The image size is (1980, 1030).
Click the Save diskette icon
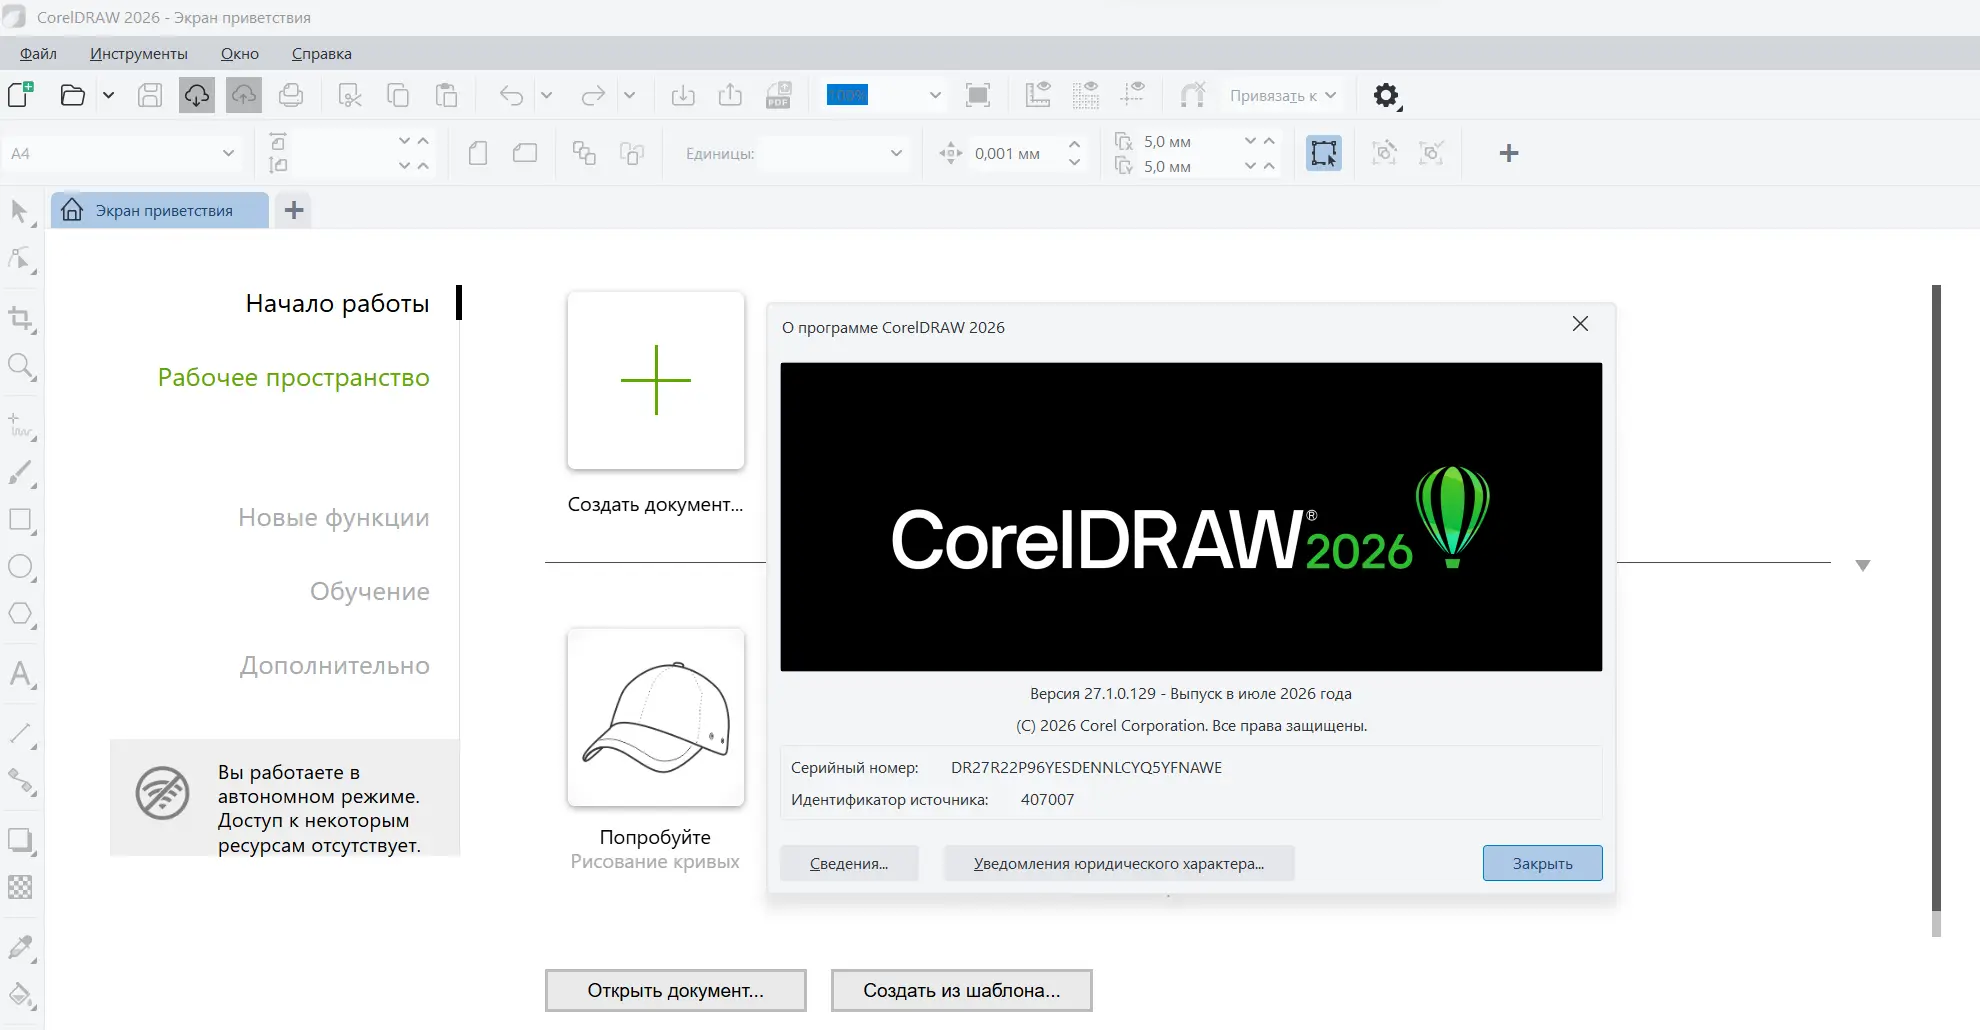coord(150,95)
